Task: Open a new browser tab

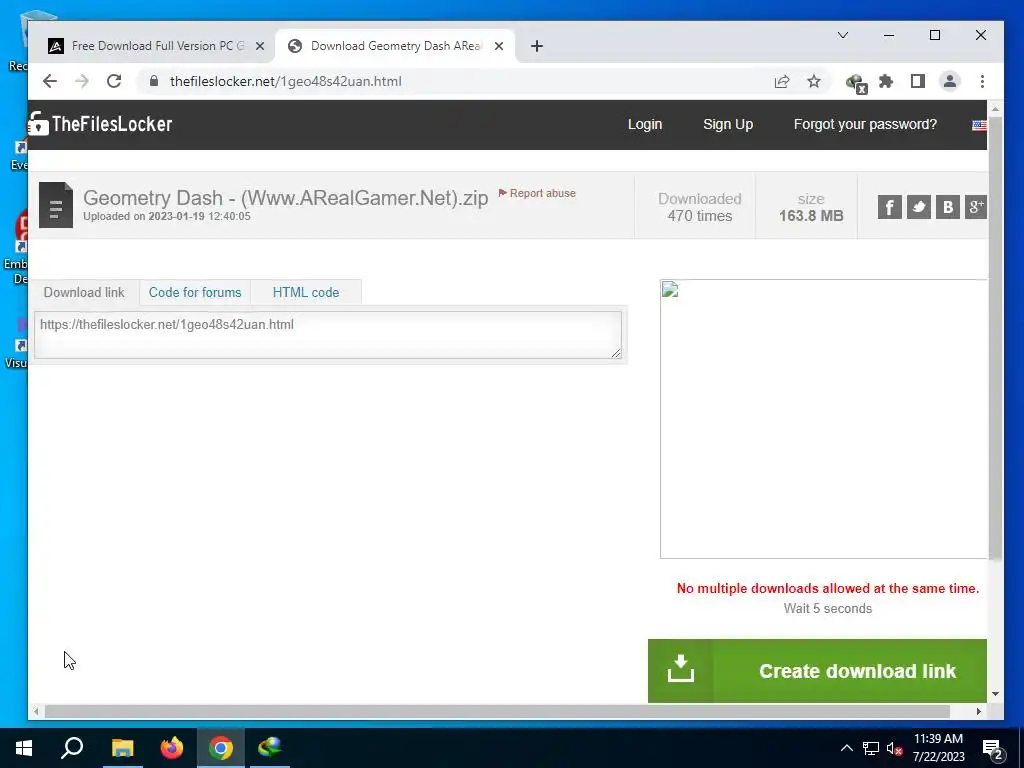Action: point(537,46)
